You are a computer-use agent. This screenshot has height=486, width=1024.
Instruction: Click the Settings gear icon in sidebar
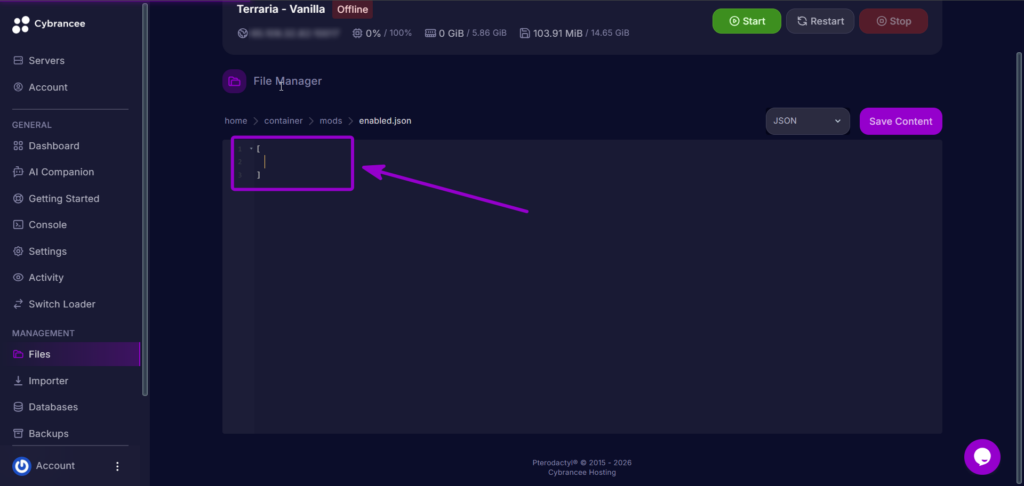point(18,251)
